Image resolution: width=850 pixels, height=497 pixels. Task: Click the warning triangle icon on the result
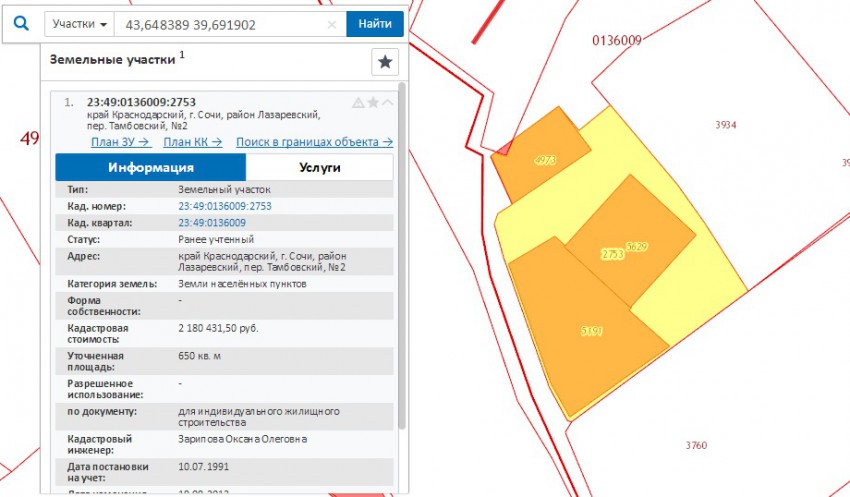(358, 102)
